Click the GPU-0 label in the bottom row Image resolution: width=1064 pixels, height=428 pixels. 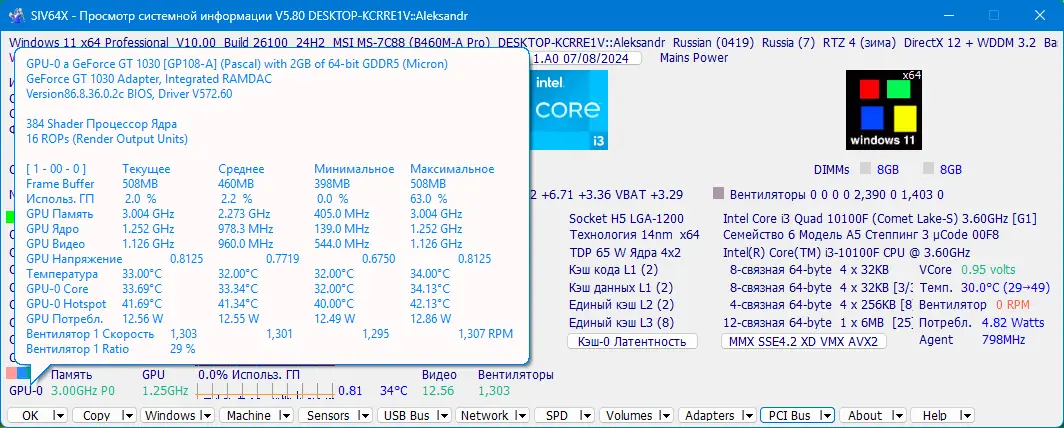pos(26,391)
